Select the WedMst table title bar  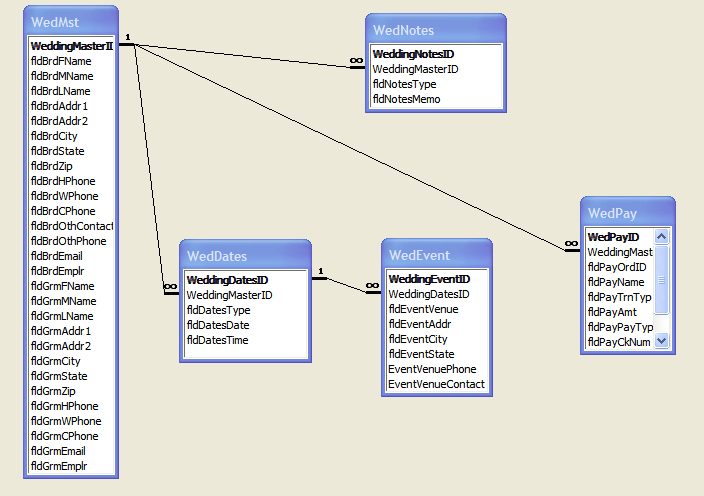tap(70, 20)
